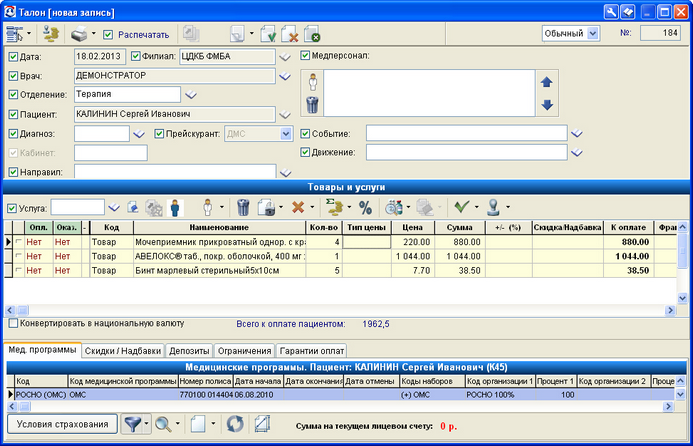
Task: Click the Условия страхования button
Action: pyautogui.click(x=62, y=424)
